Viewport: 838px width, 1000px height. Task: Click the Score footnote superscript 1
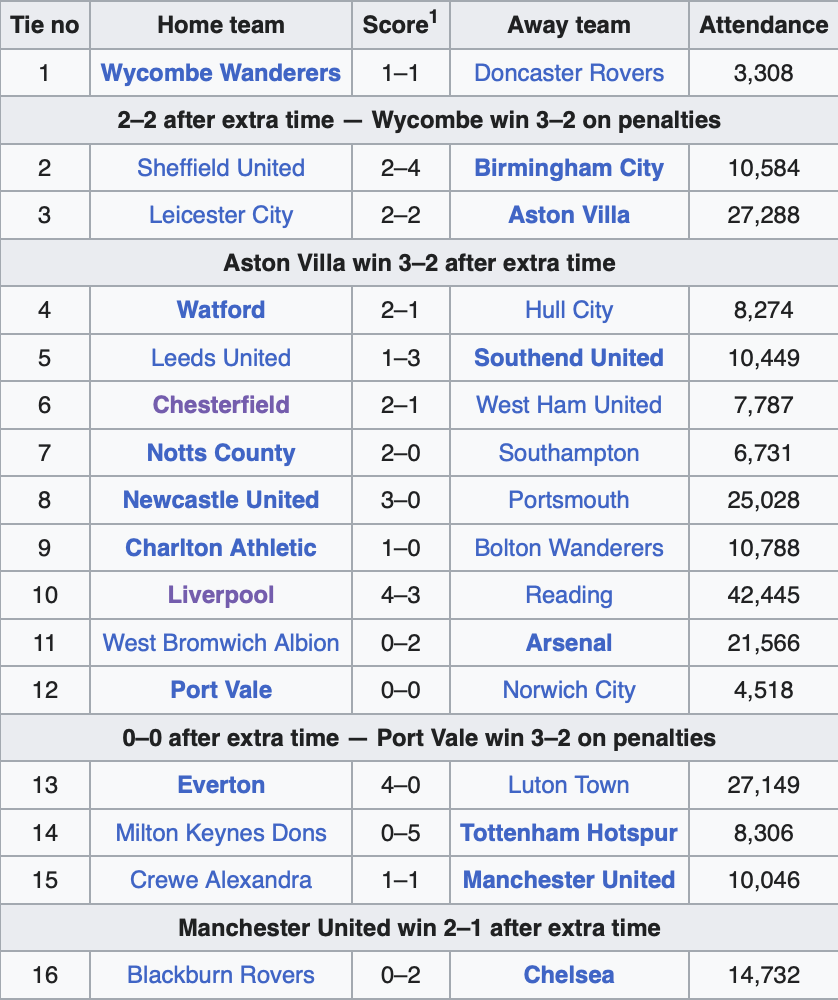434,17
